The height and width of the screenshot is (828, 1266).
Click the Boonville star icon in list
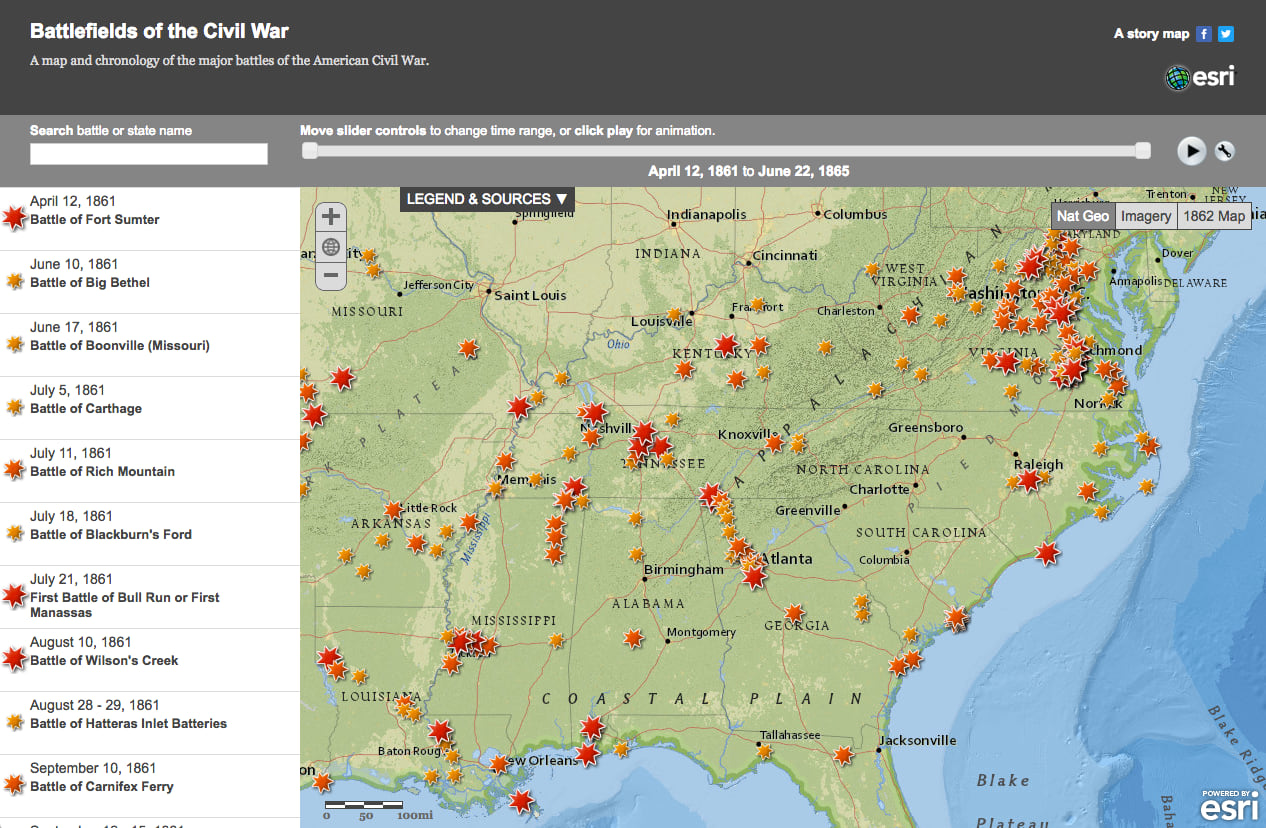coord(14,344)
